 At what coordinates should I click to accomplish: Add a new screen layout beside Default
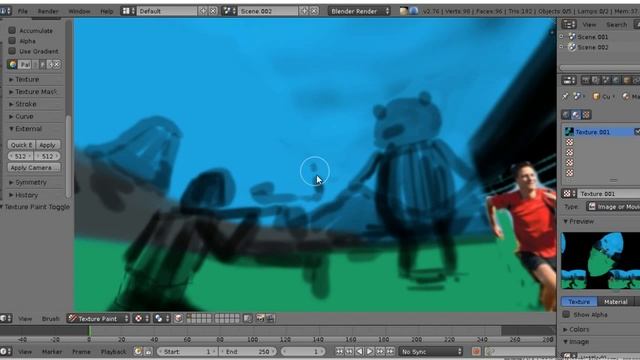pos(203,11)
